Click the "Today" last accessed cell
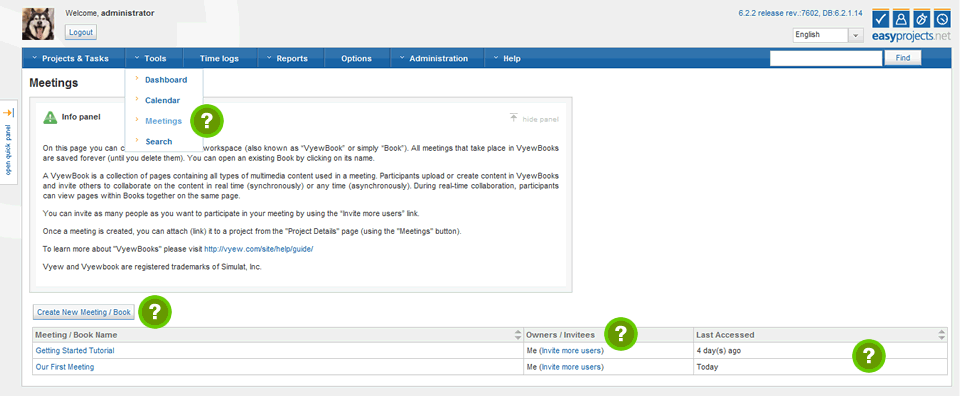 click(x=707, y=367)
